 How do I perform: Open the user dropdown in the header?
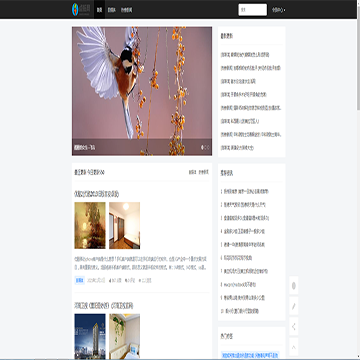coord(279,10)
